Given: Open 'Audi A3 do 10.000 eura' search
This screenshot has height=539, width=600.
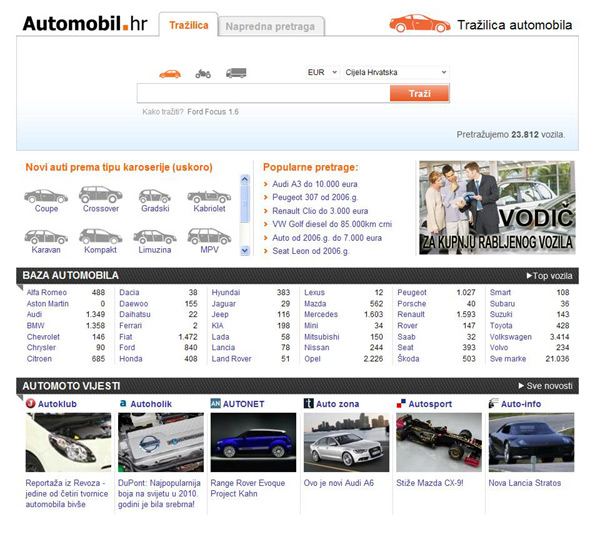Looking at the screenshot, I should pyautogui.click(x=315, y=184).
